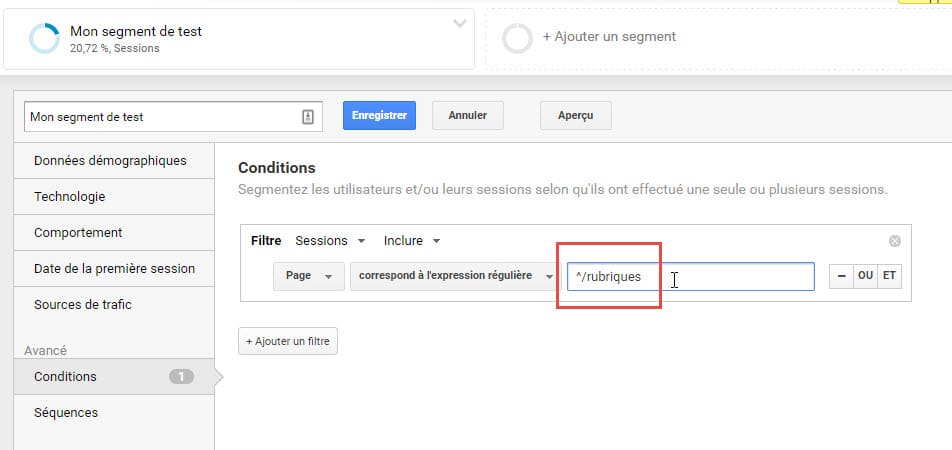Add an OU condition
This screenshot has width=952, height=450.
coord(865,276)
